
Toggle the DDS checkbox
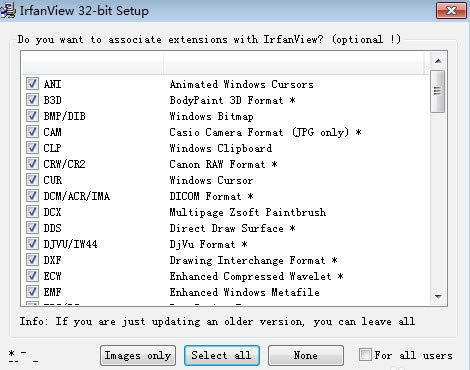[32, 228]
